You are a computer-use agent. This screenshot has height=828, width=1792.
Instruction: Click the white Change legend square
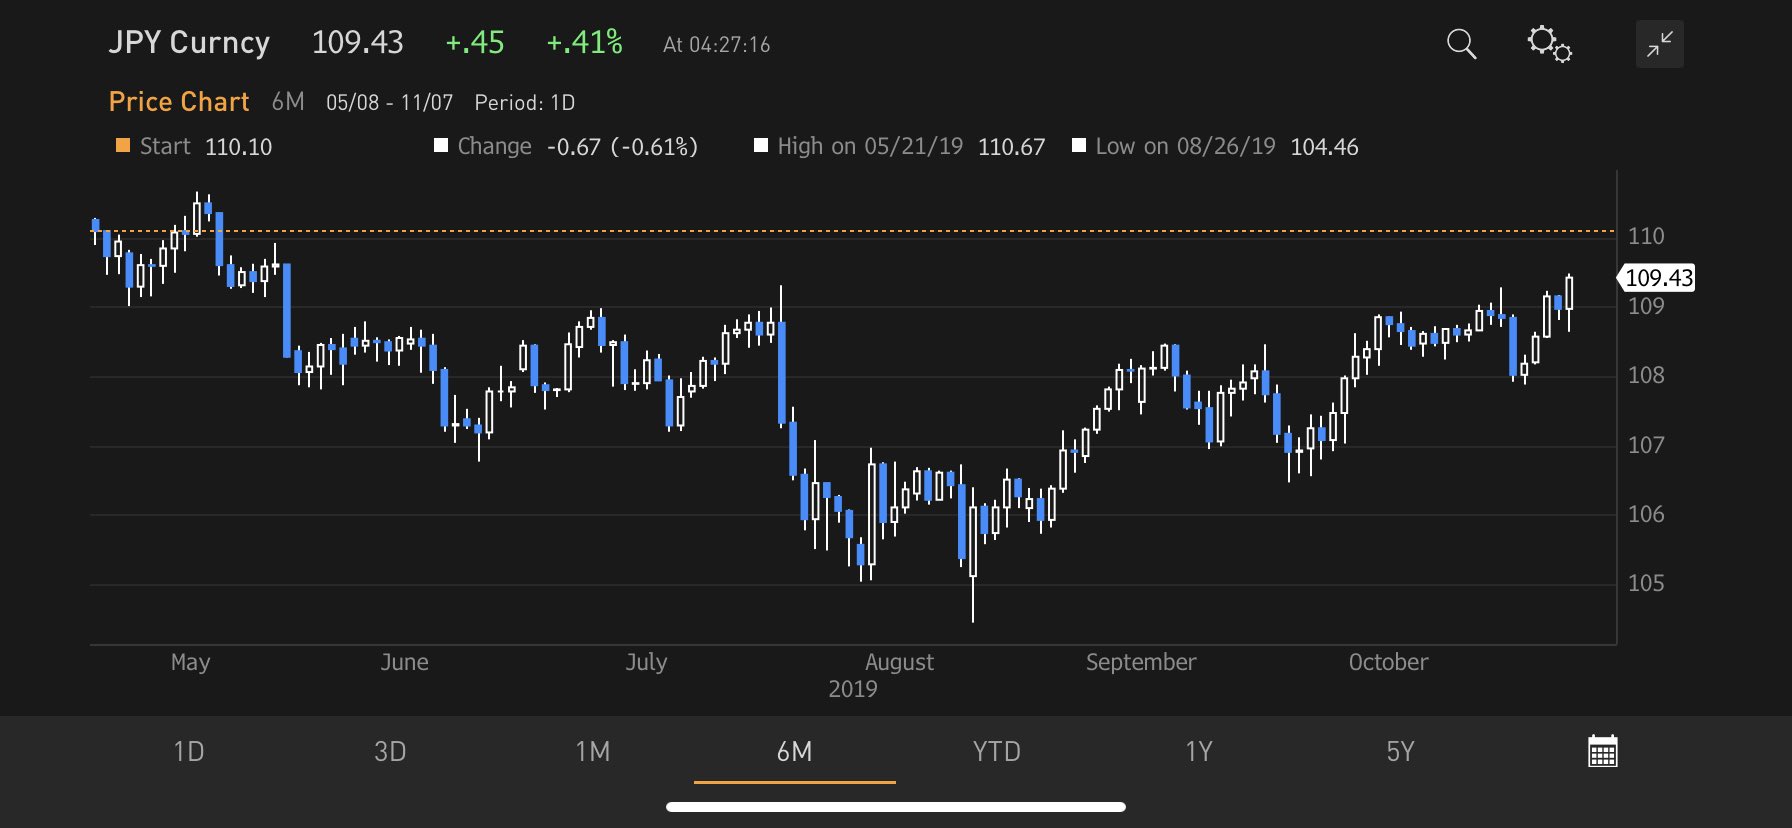[x=441, y=146]
